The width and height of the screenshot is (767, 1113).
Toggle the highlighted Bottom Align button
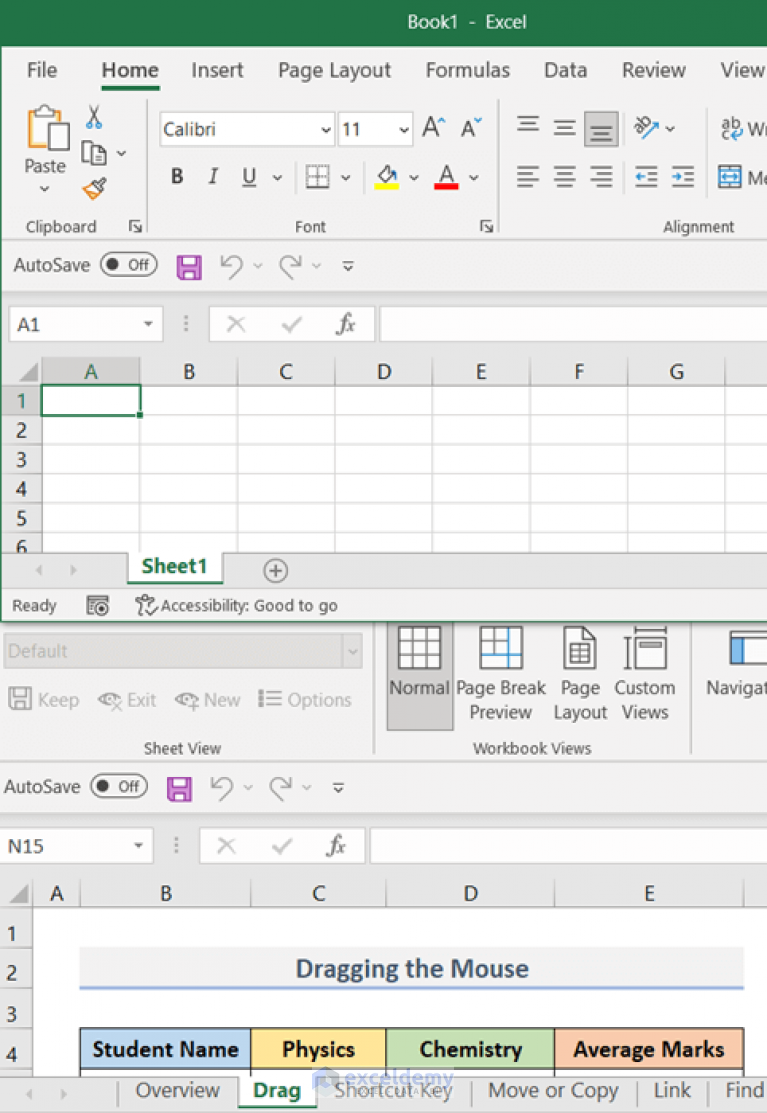coord(601,129)
